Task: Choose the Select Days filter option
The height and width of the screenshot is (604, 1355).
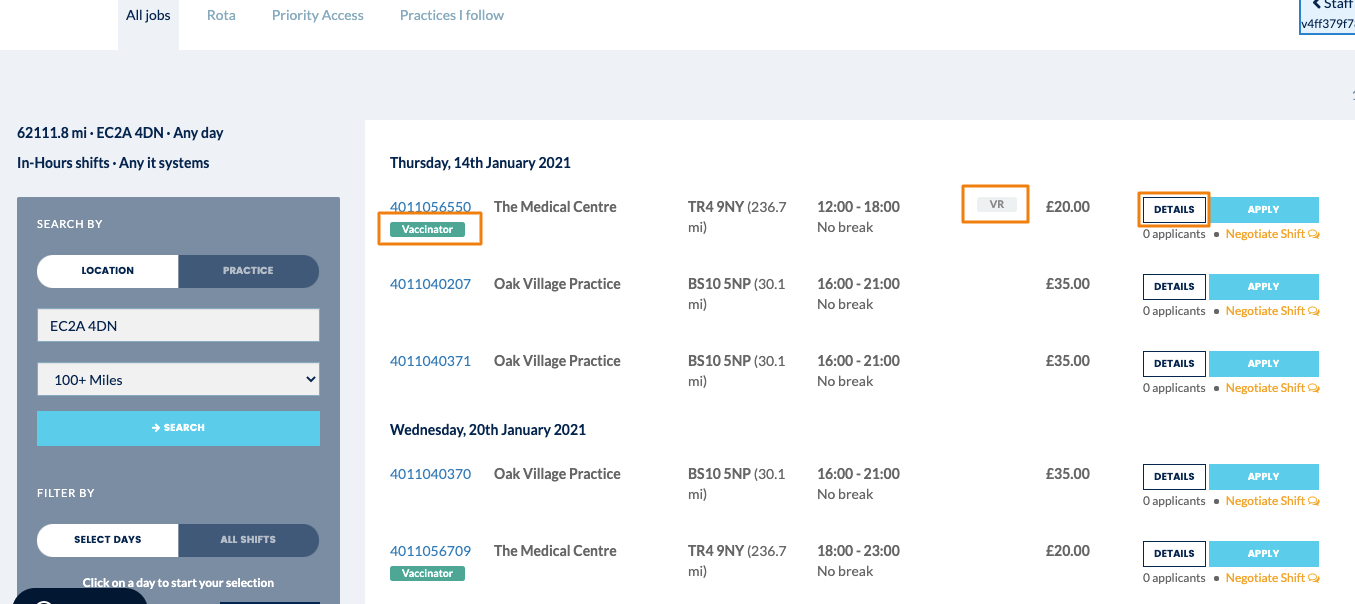Action: 108,540
